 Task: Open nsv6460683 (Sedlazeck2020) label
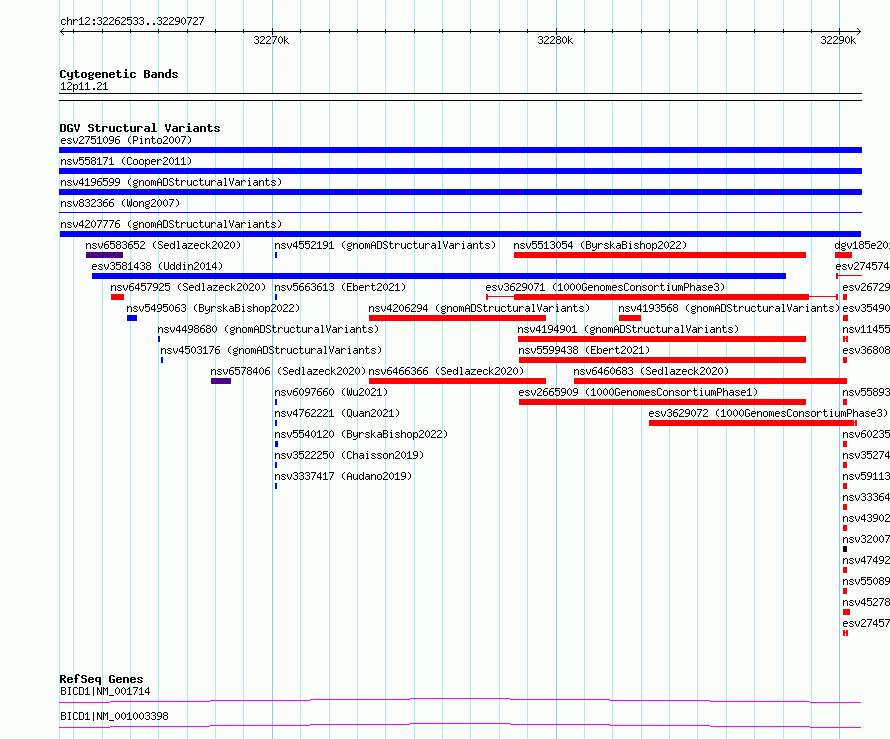(x=651, y=371)
